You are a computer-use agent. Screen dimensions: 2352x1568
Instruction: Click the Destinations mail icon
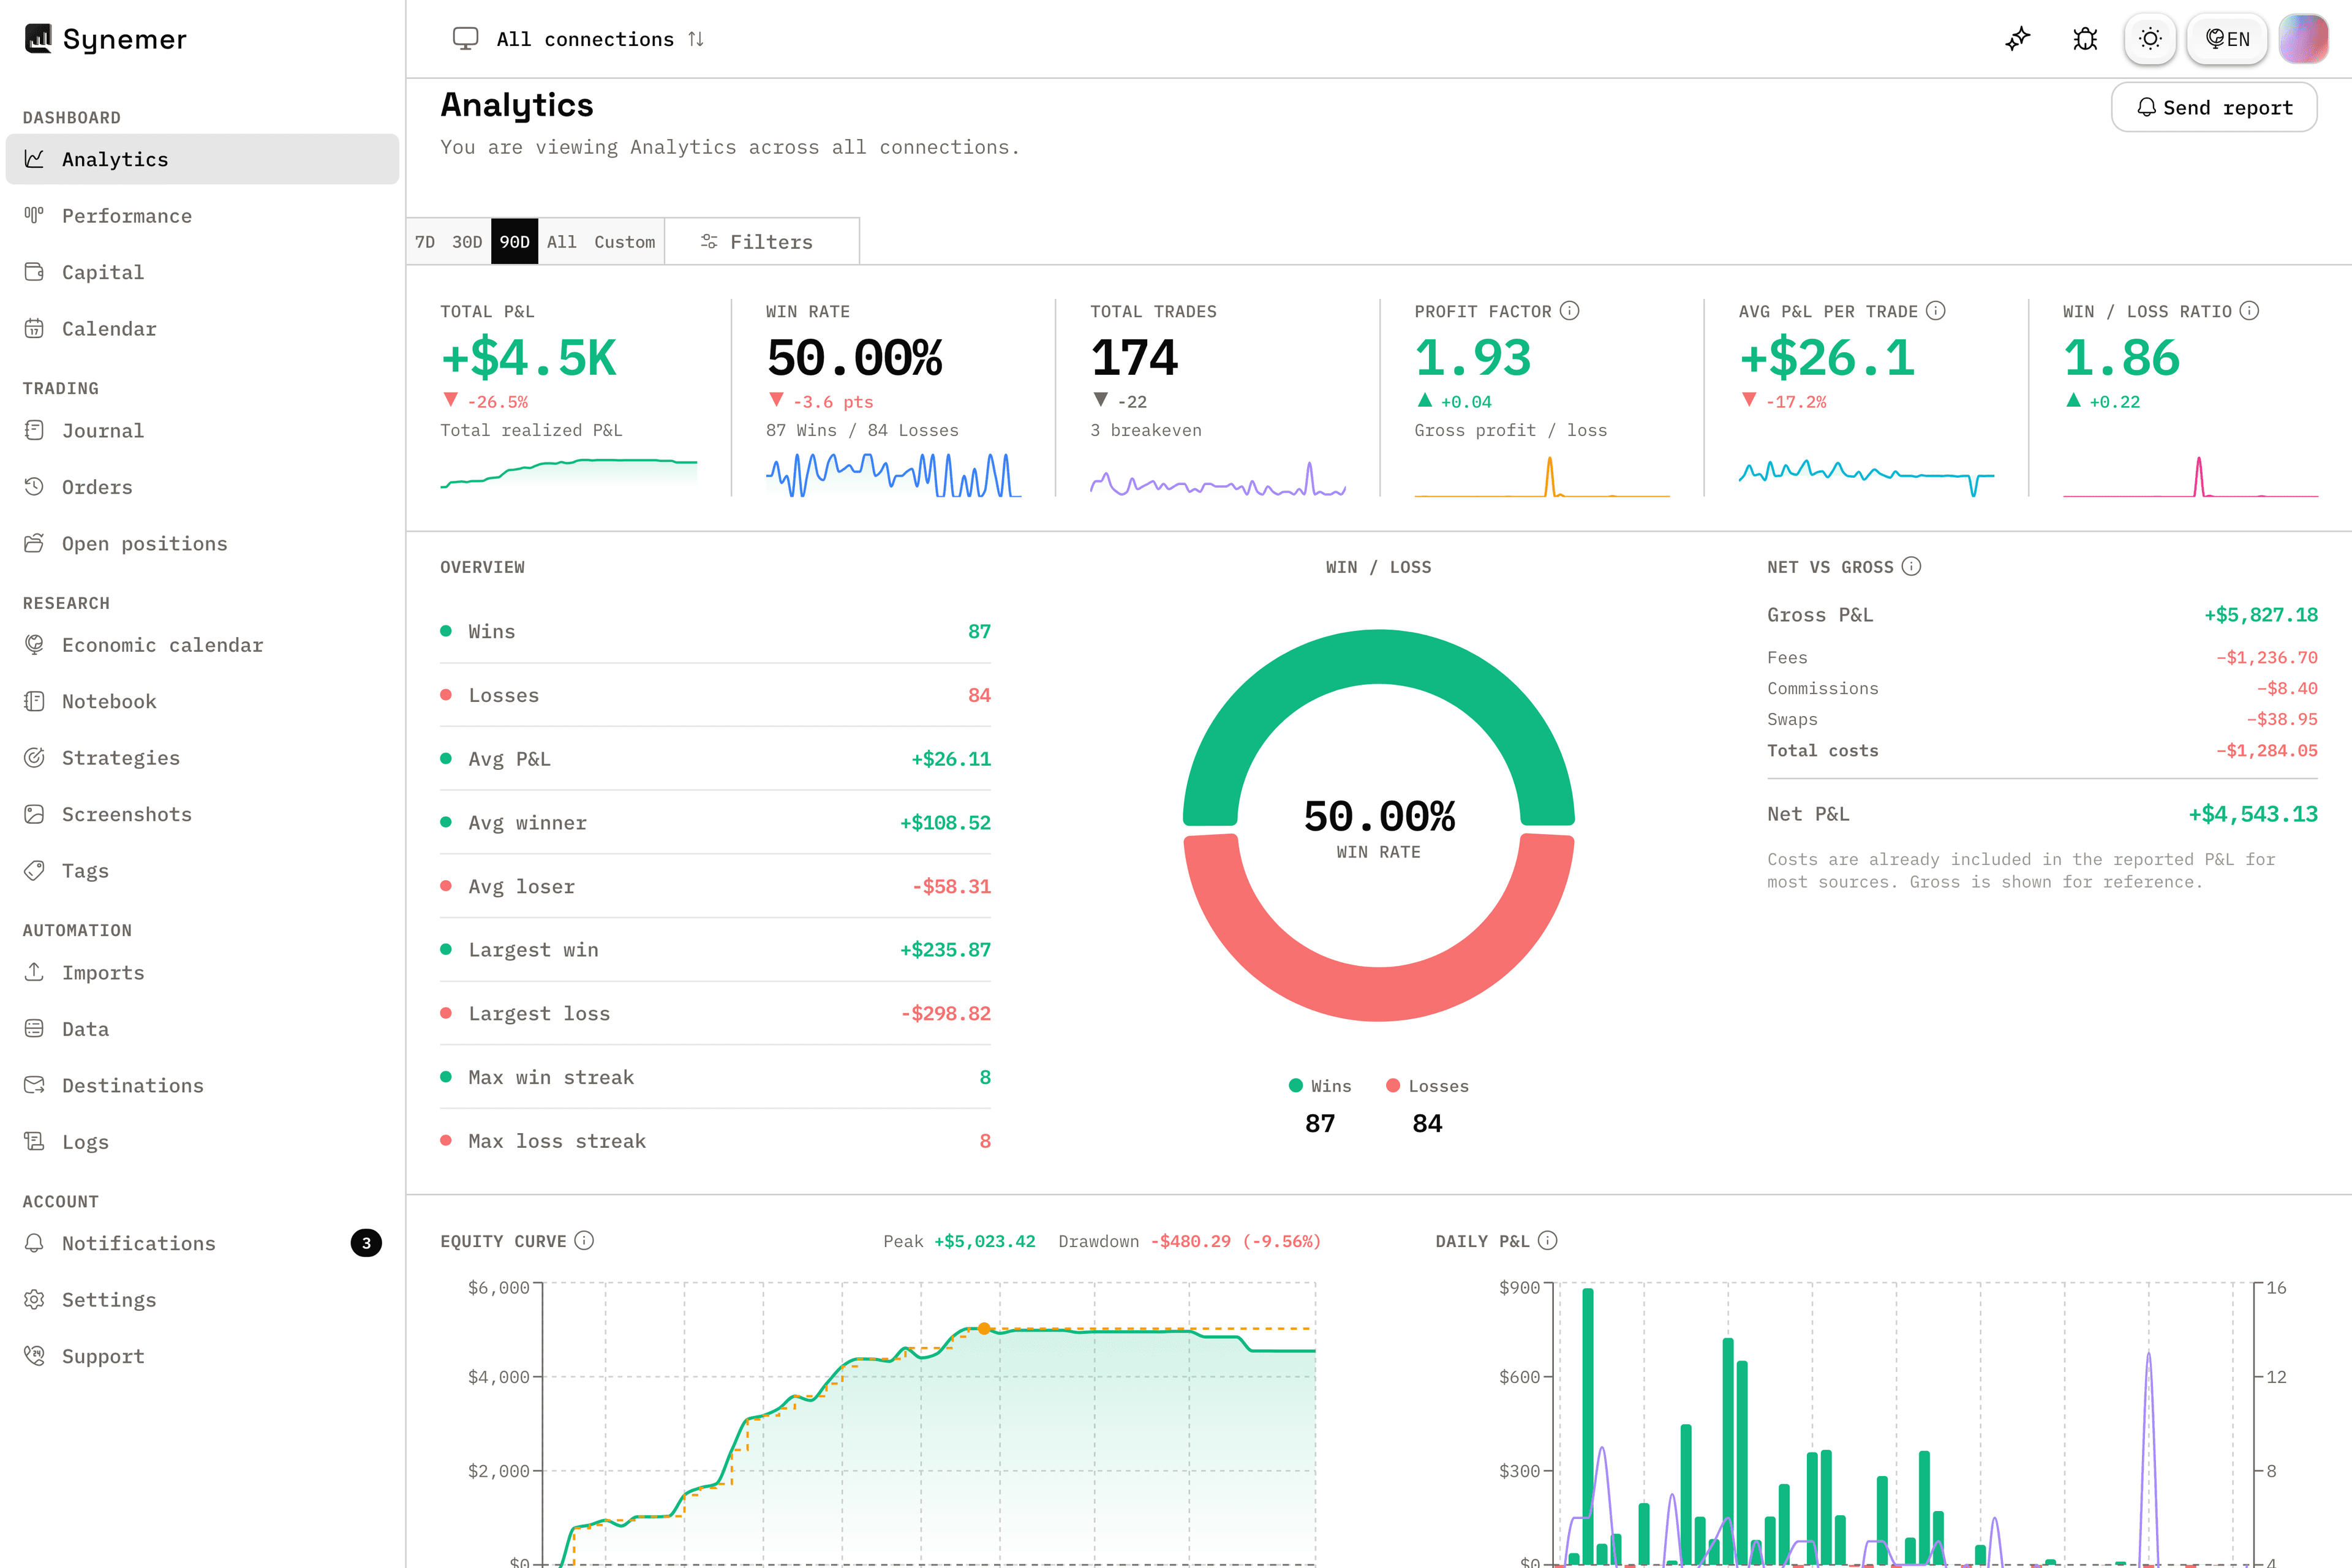34,1085
